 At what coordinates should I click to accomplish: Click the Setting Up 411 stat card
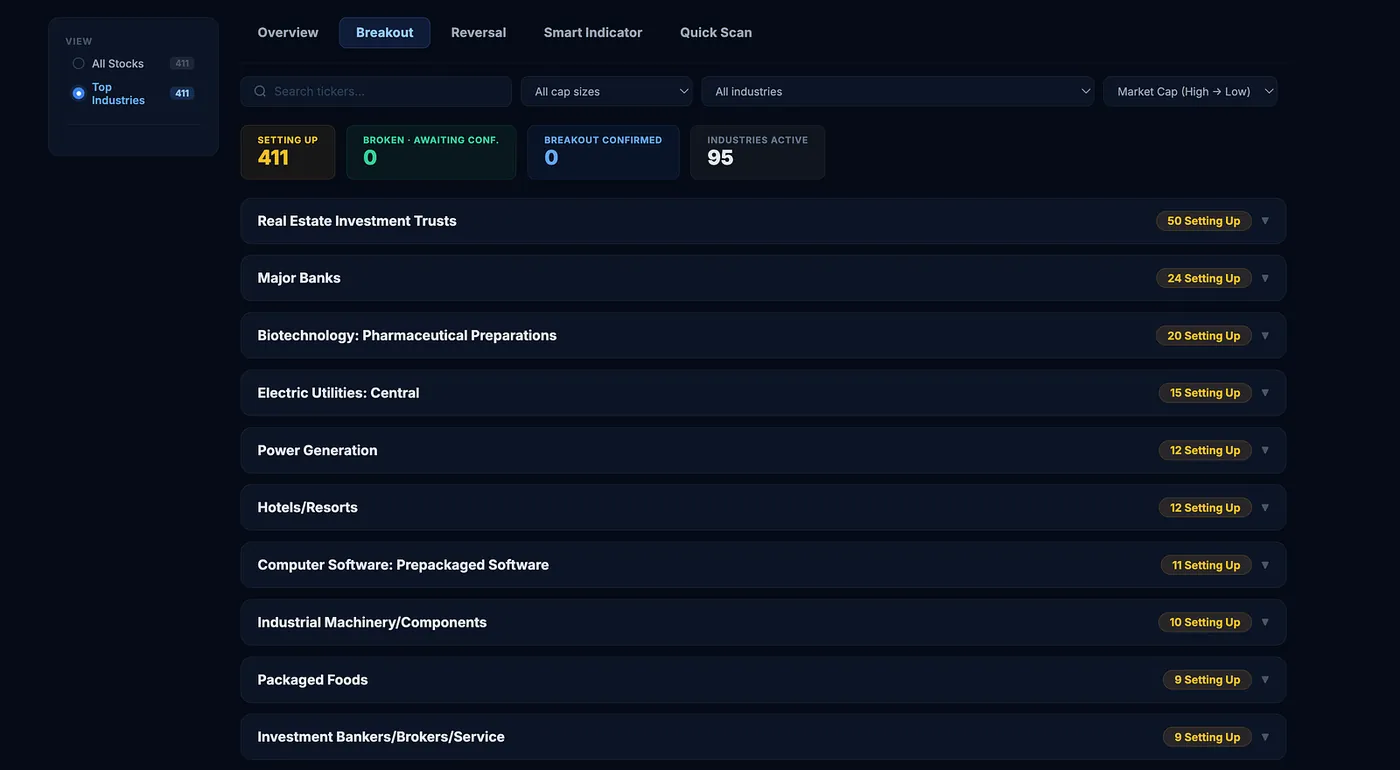pos(288,152)
